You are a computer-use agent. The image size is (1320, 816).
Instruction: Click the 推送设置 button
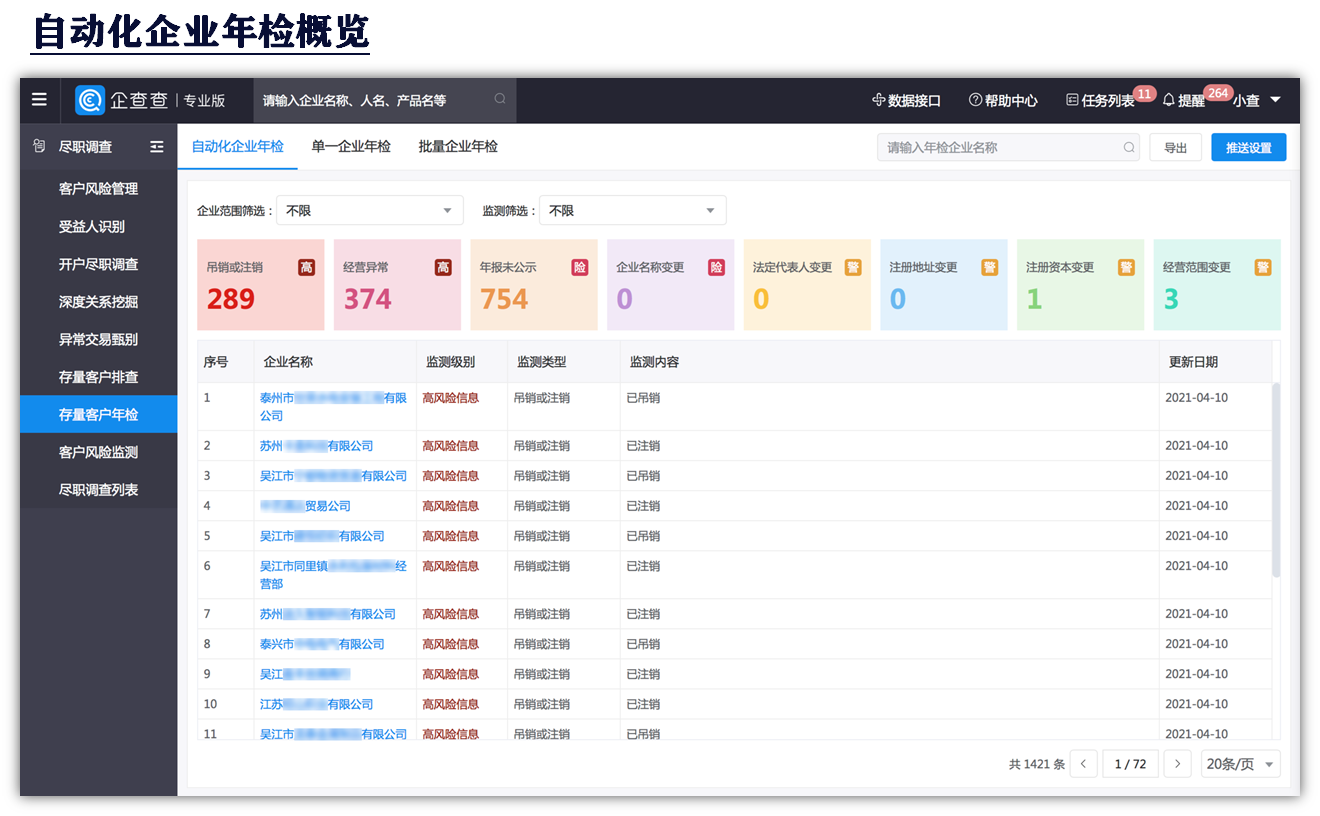click(1249, 147)
